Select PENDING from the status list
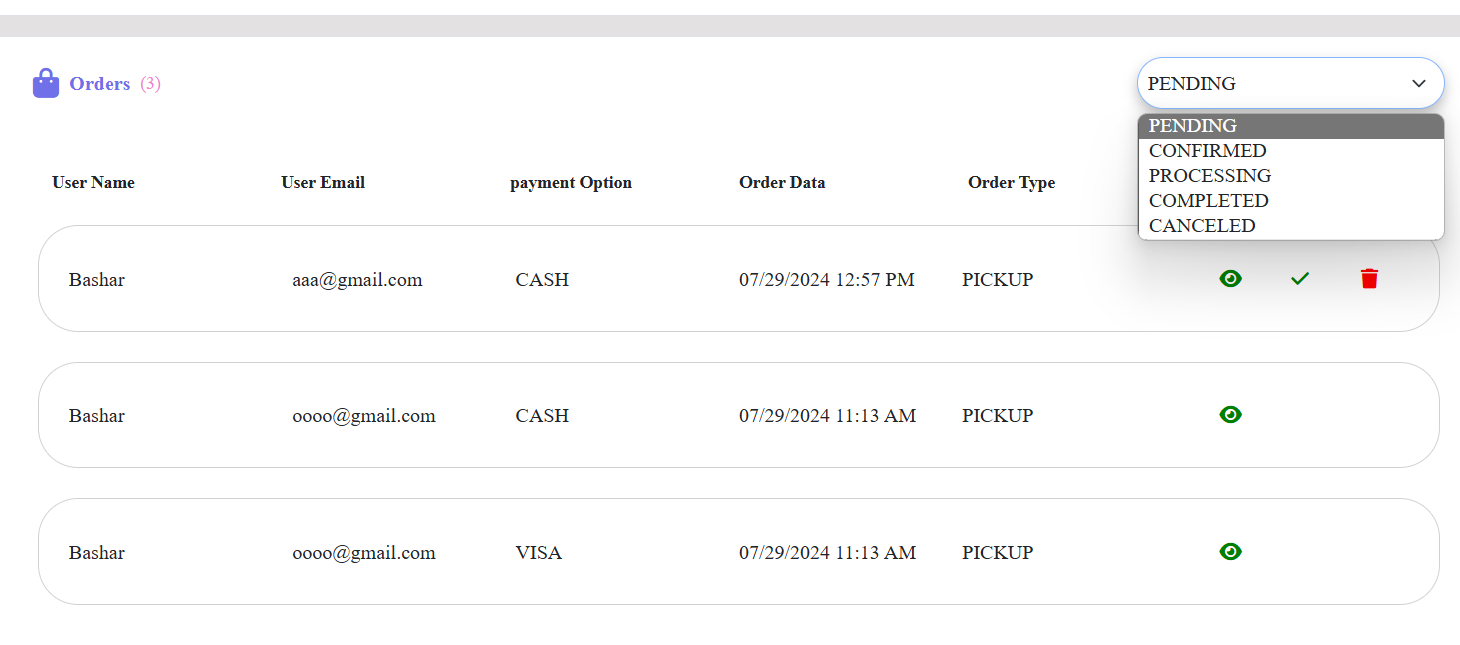The height and width of the screenshot is (645, 1460). click(1193, 126)
